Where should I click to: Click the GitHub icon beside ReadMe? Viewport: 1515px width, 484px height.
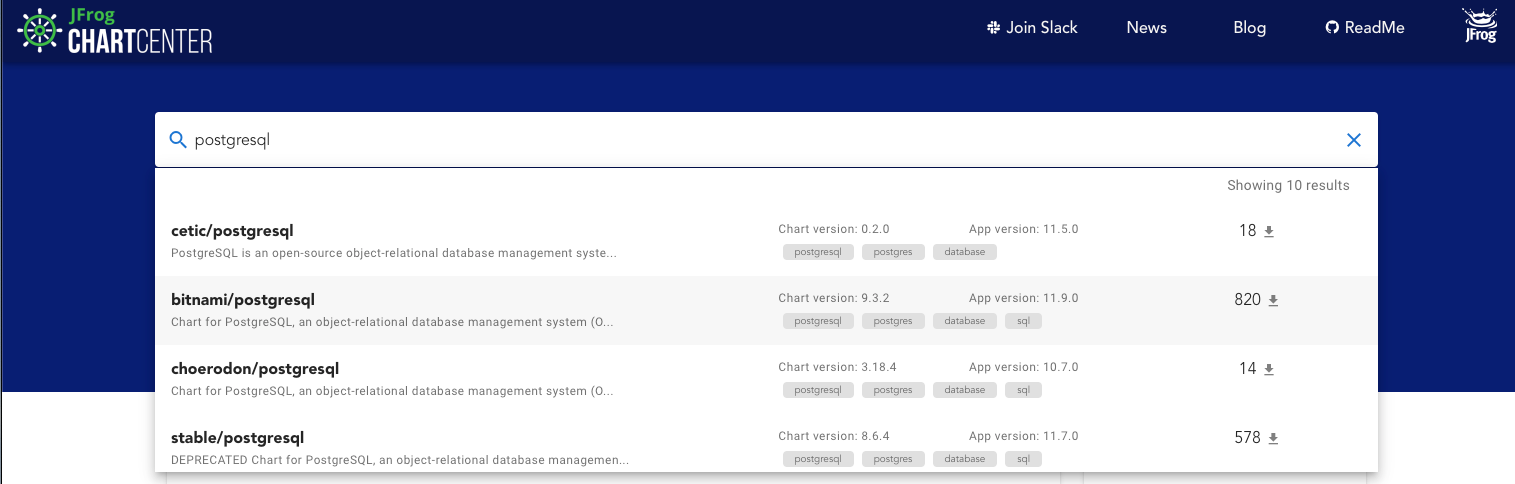1332,28
